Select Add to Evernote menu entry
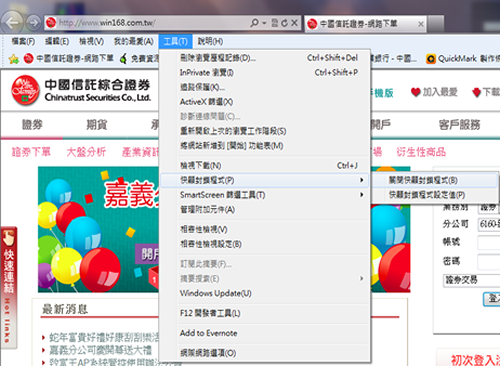 [x=265, y=333]
